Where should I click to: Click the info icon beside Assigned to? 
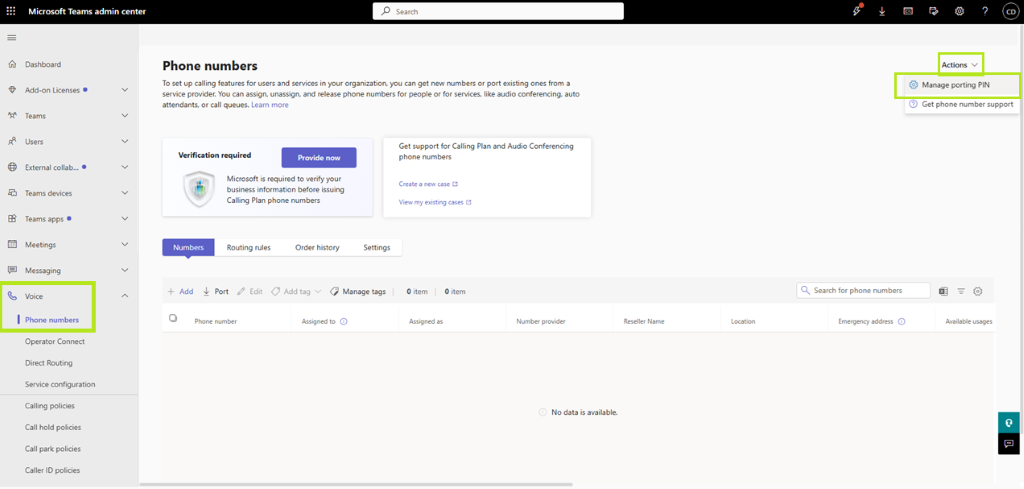(344, 322)
